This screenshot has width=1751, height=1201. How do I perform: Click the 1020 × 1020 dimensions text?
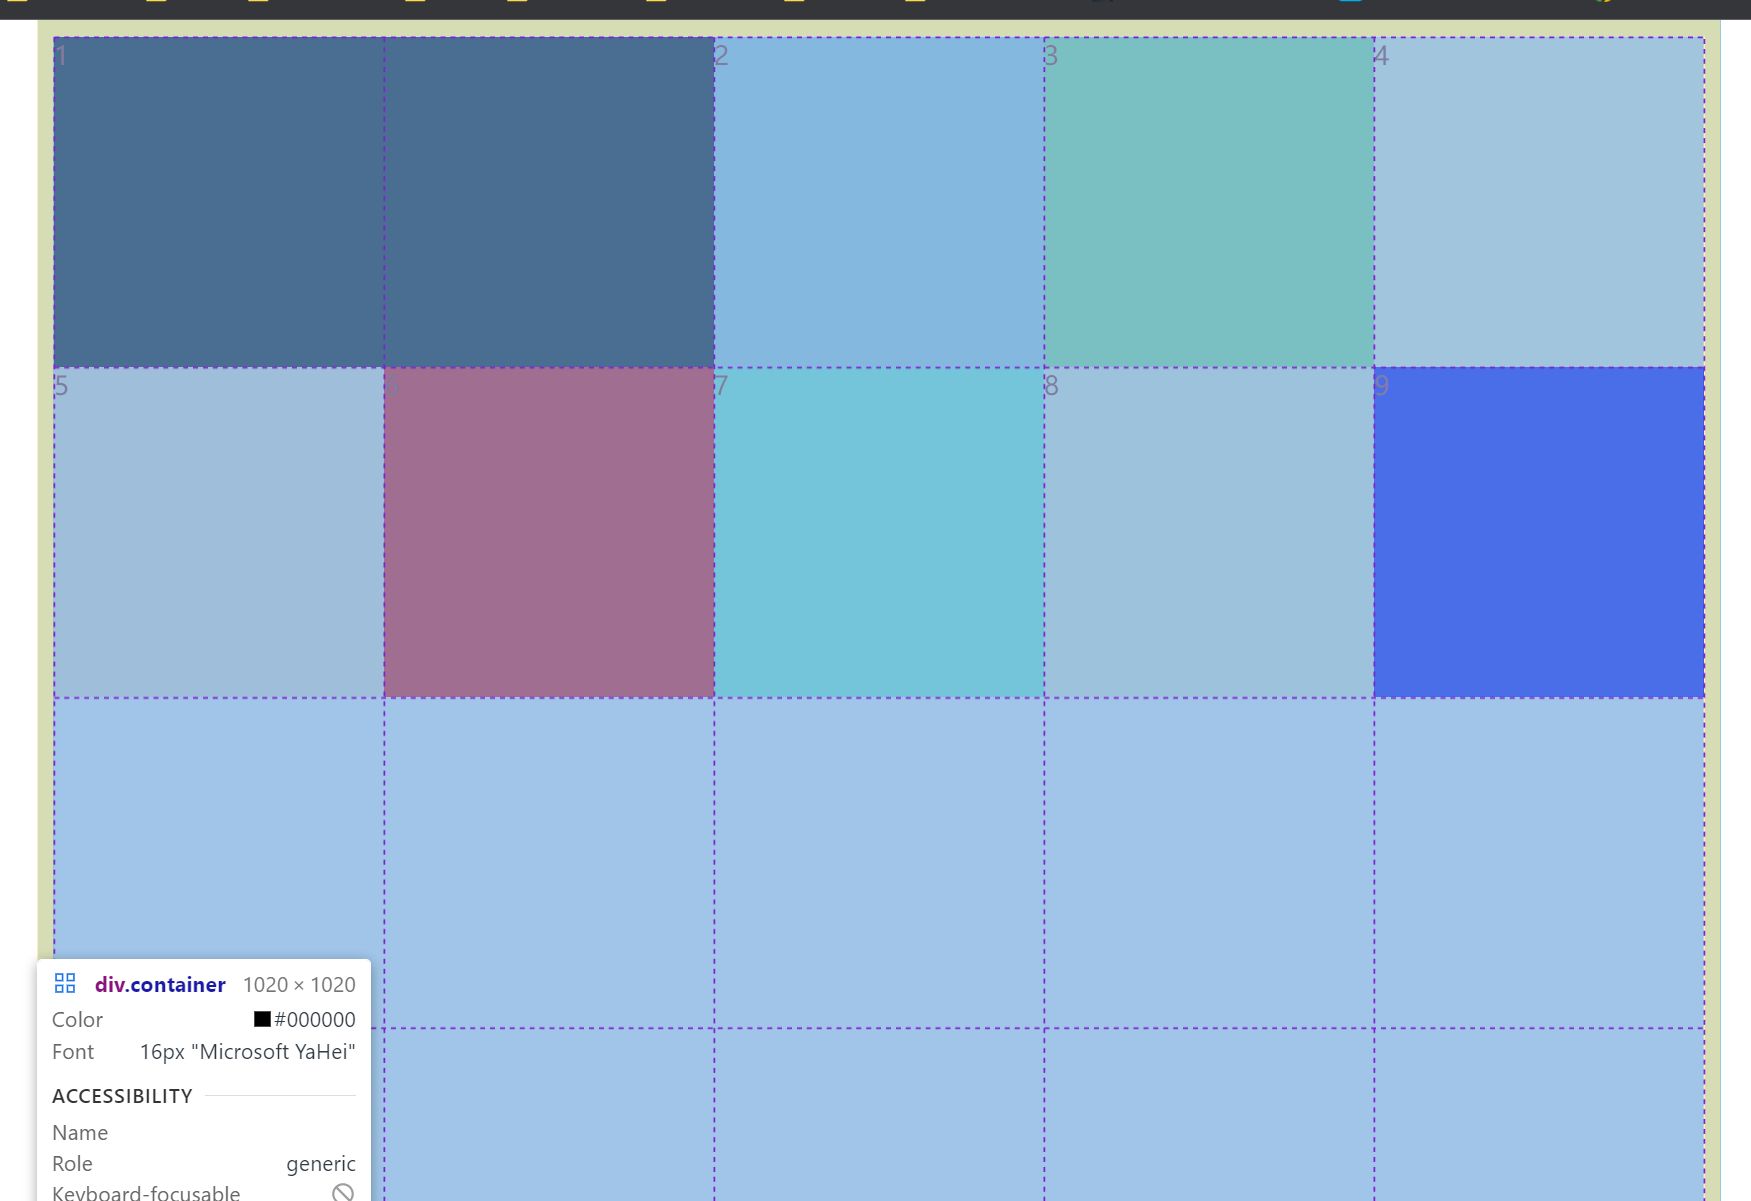[x=299, y=985]
